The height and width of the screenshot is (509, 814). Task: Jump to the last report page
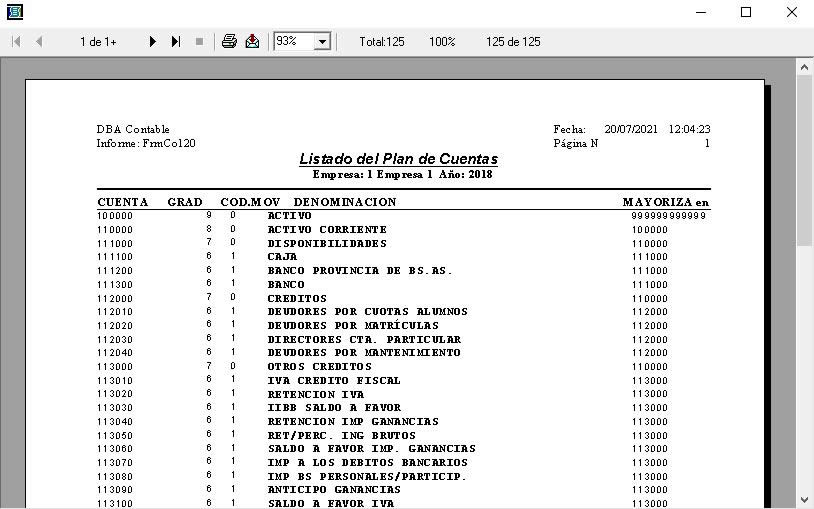click(176, 42)
